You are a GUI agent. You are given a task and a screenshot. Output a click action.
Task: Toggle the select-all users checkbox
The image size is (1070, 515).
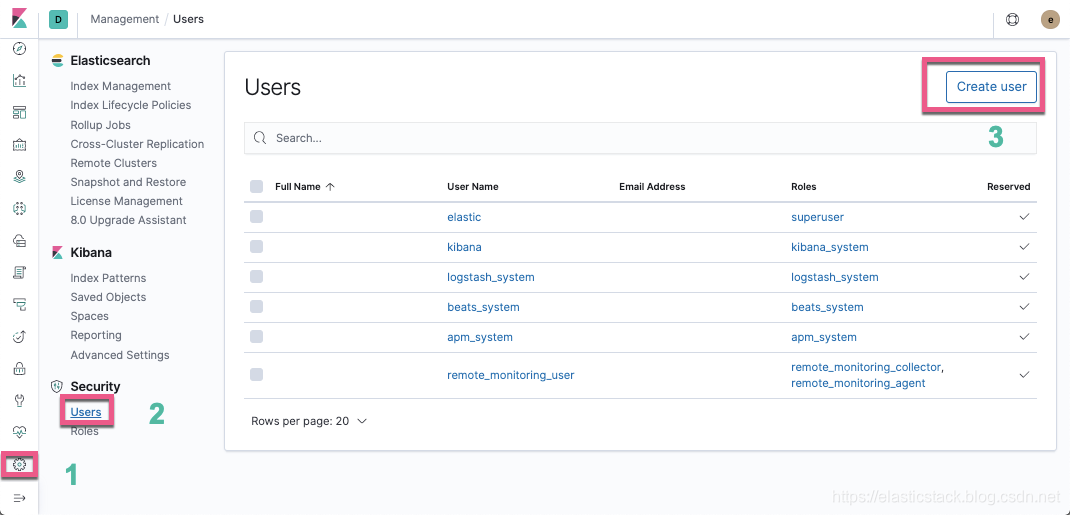click(x=257, y=186)
